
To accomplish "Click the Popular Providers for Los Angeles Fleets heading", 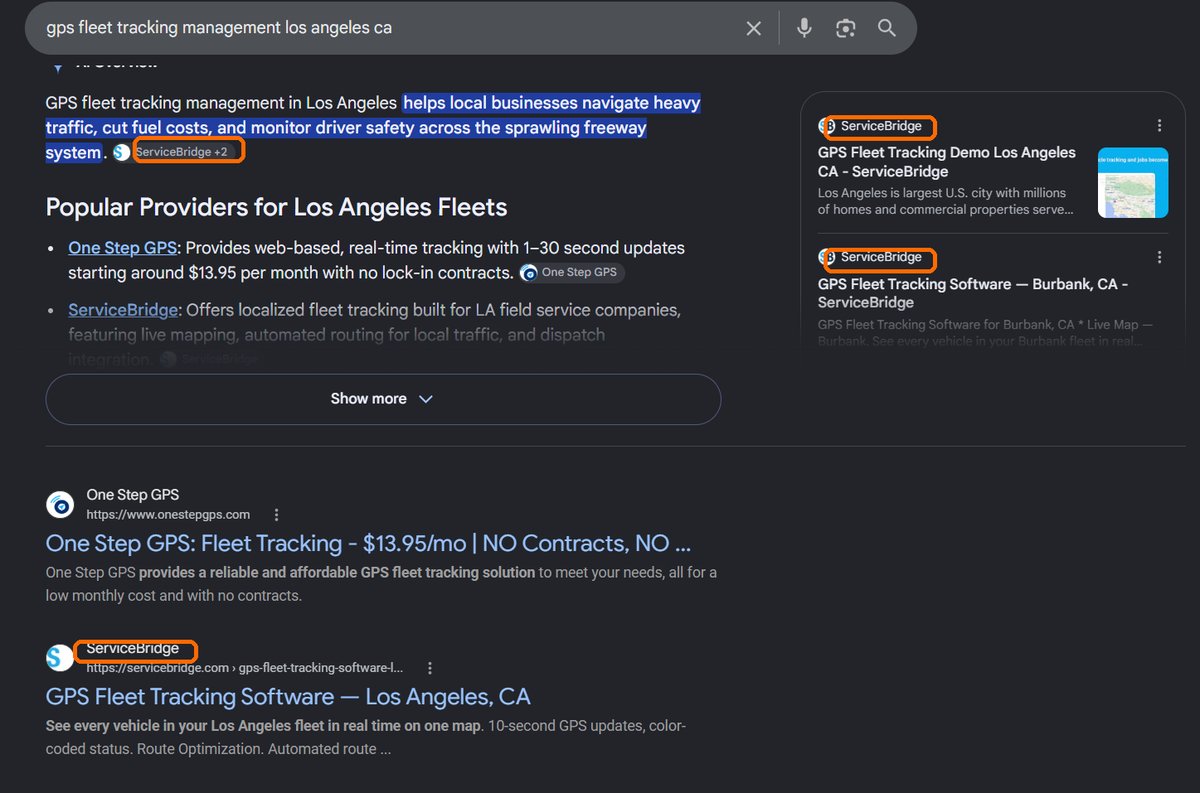I will pos(276,208).
